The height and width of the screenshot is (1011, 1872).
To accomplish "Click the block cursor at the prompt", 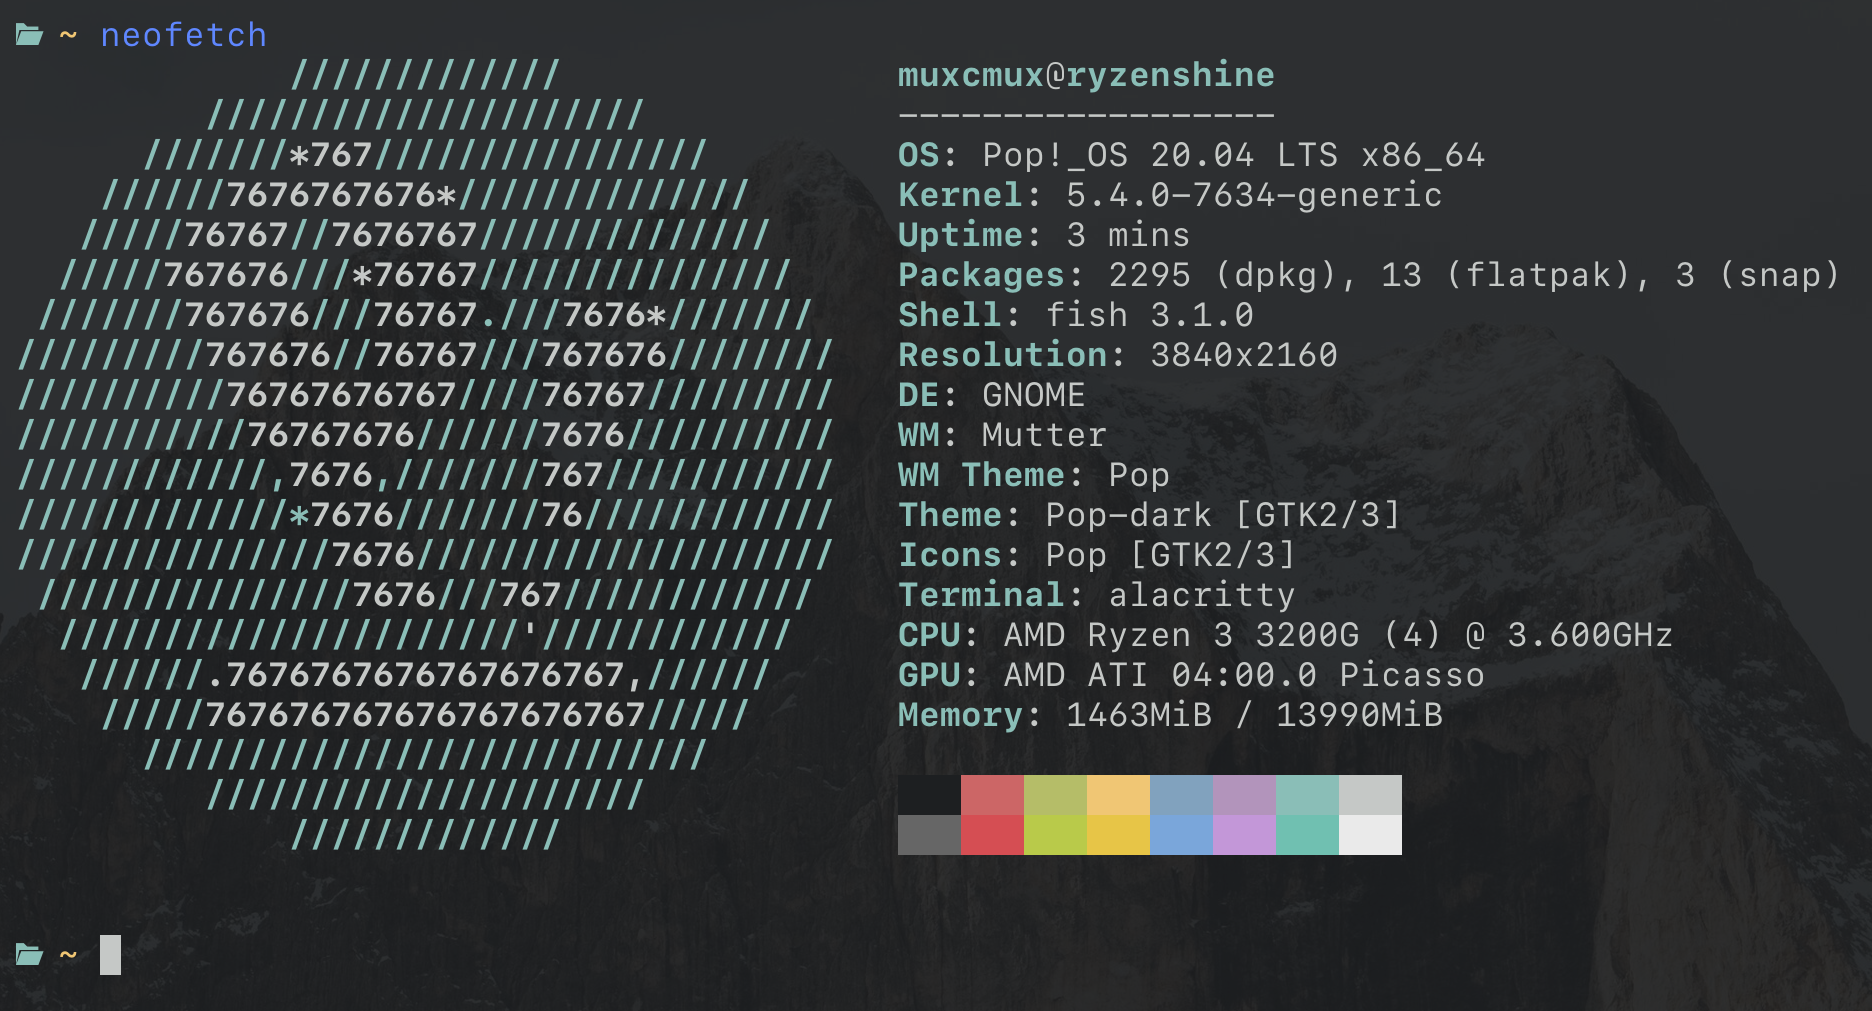I will (110, 955).
